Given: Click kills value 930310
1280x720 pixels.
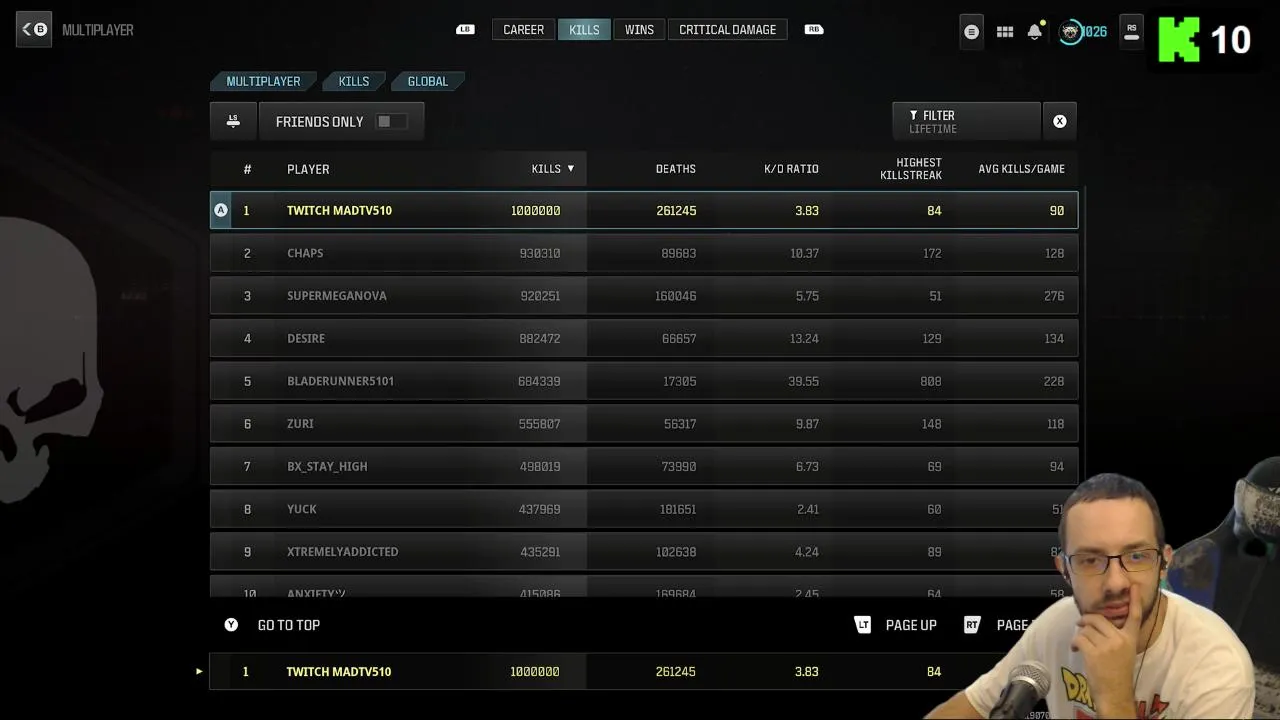Looking at the screenshot, I should pyautogui.click(x=540, y=253).
